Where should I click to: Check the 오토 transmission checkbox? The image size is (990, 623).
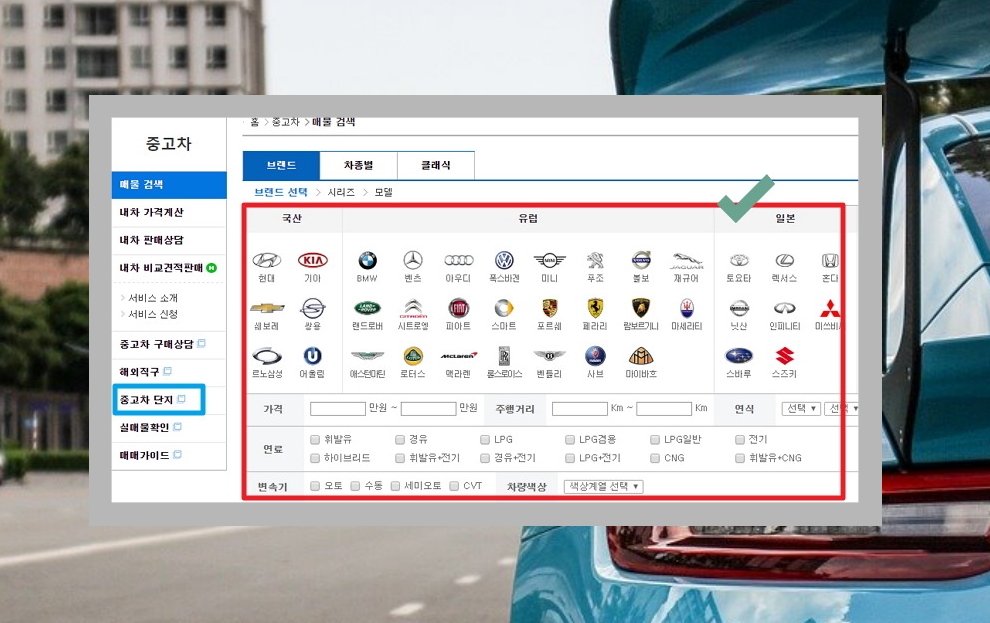pos(314,486)
